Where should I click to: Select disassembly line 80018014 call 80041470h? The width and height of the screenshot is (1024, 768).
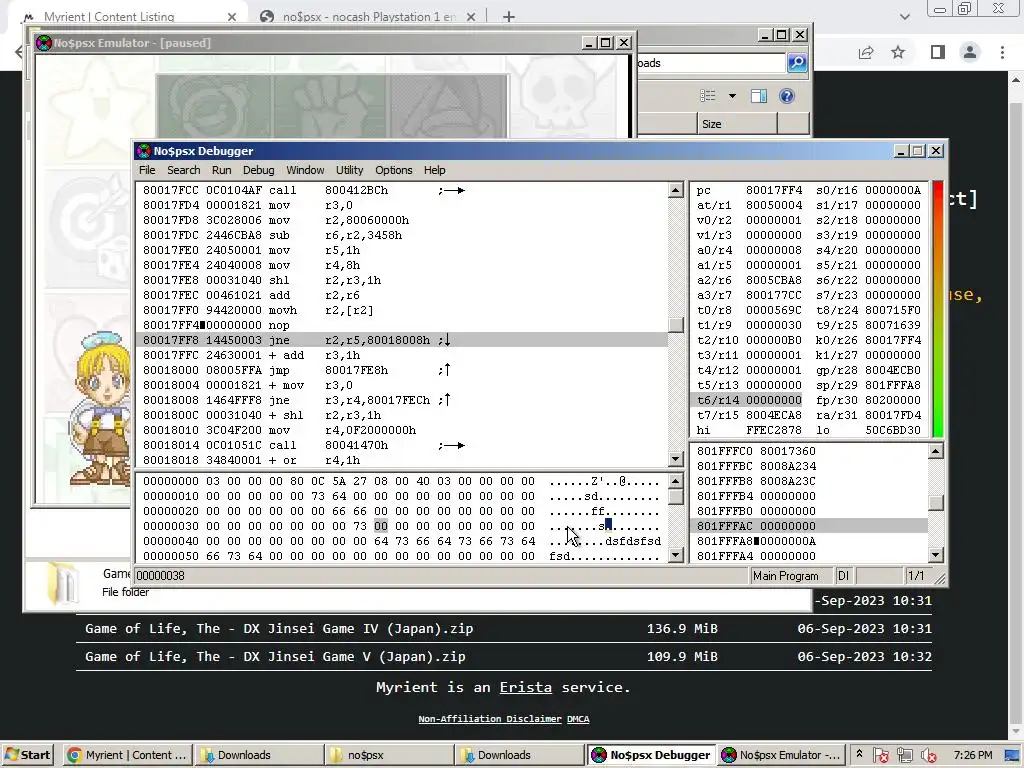[402, 445]
